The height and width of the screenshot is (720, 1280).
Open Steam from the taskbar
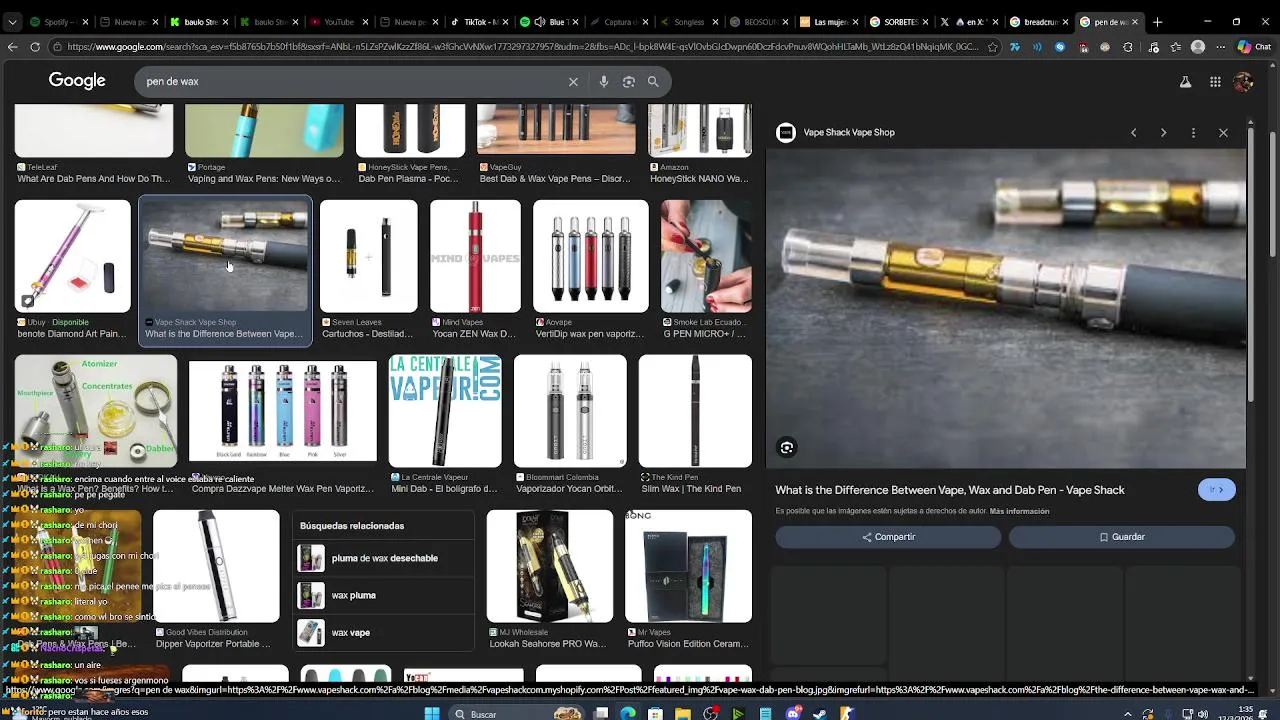[820, 714]
